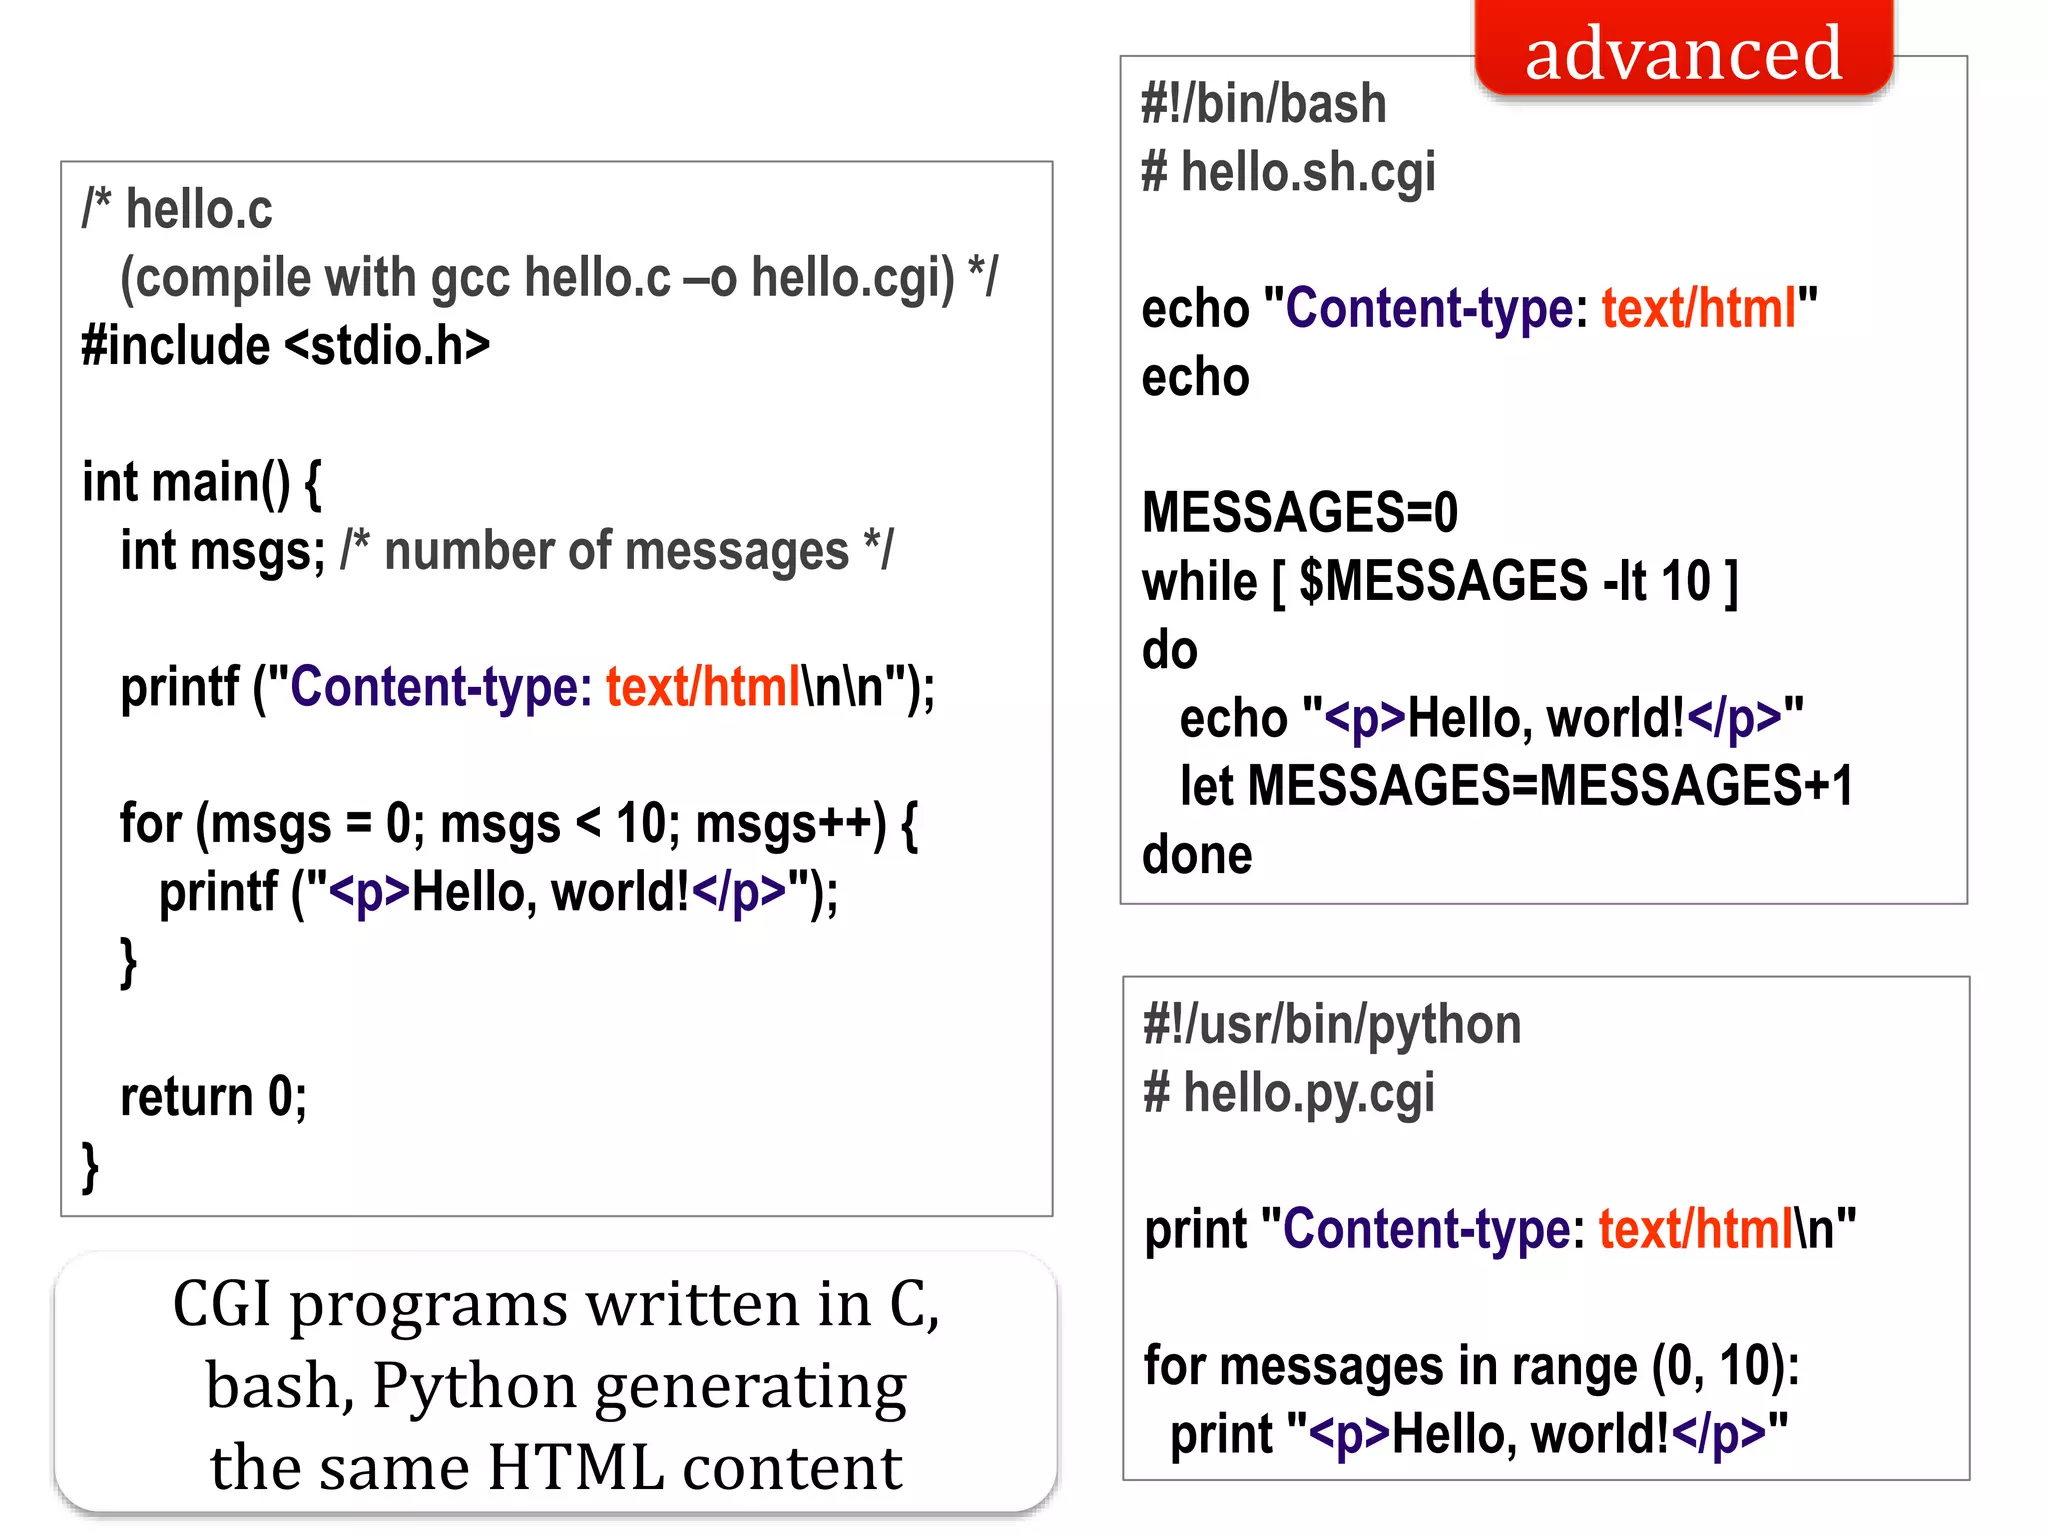2048x1536 pixels.
Task: Click the 'done' keyword in bash box
Action: click(1197, 855)
